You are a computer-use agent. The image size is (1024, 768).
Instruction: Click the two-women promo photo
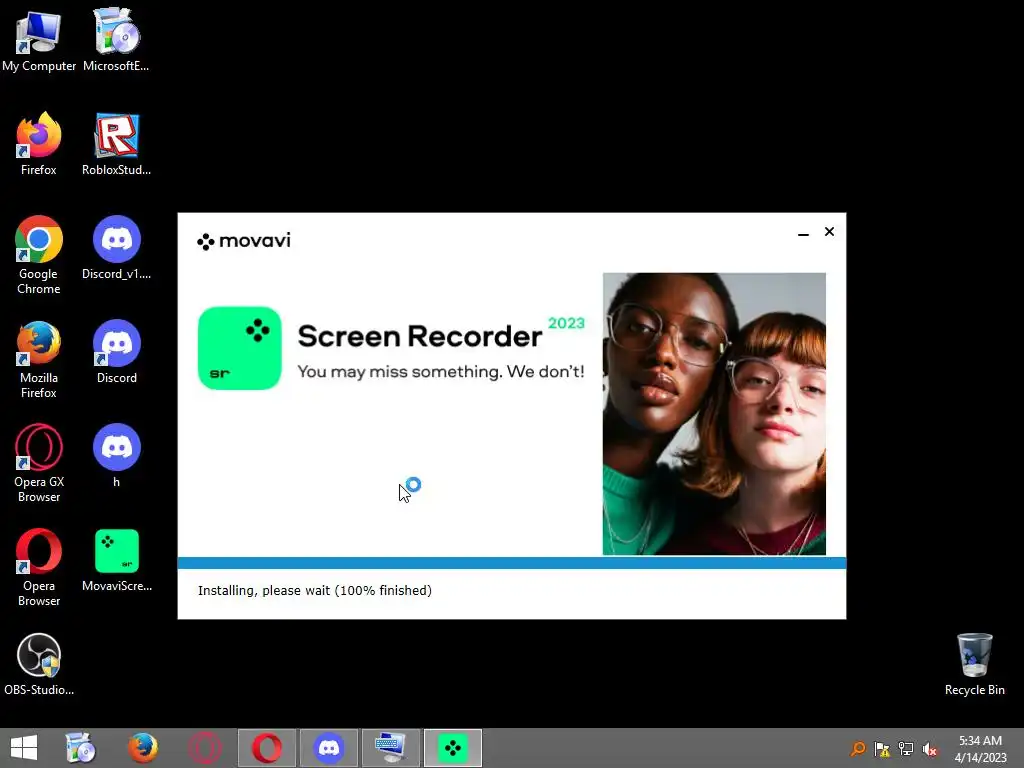714,414
